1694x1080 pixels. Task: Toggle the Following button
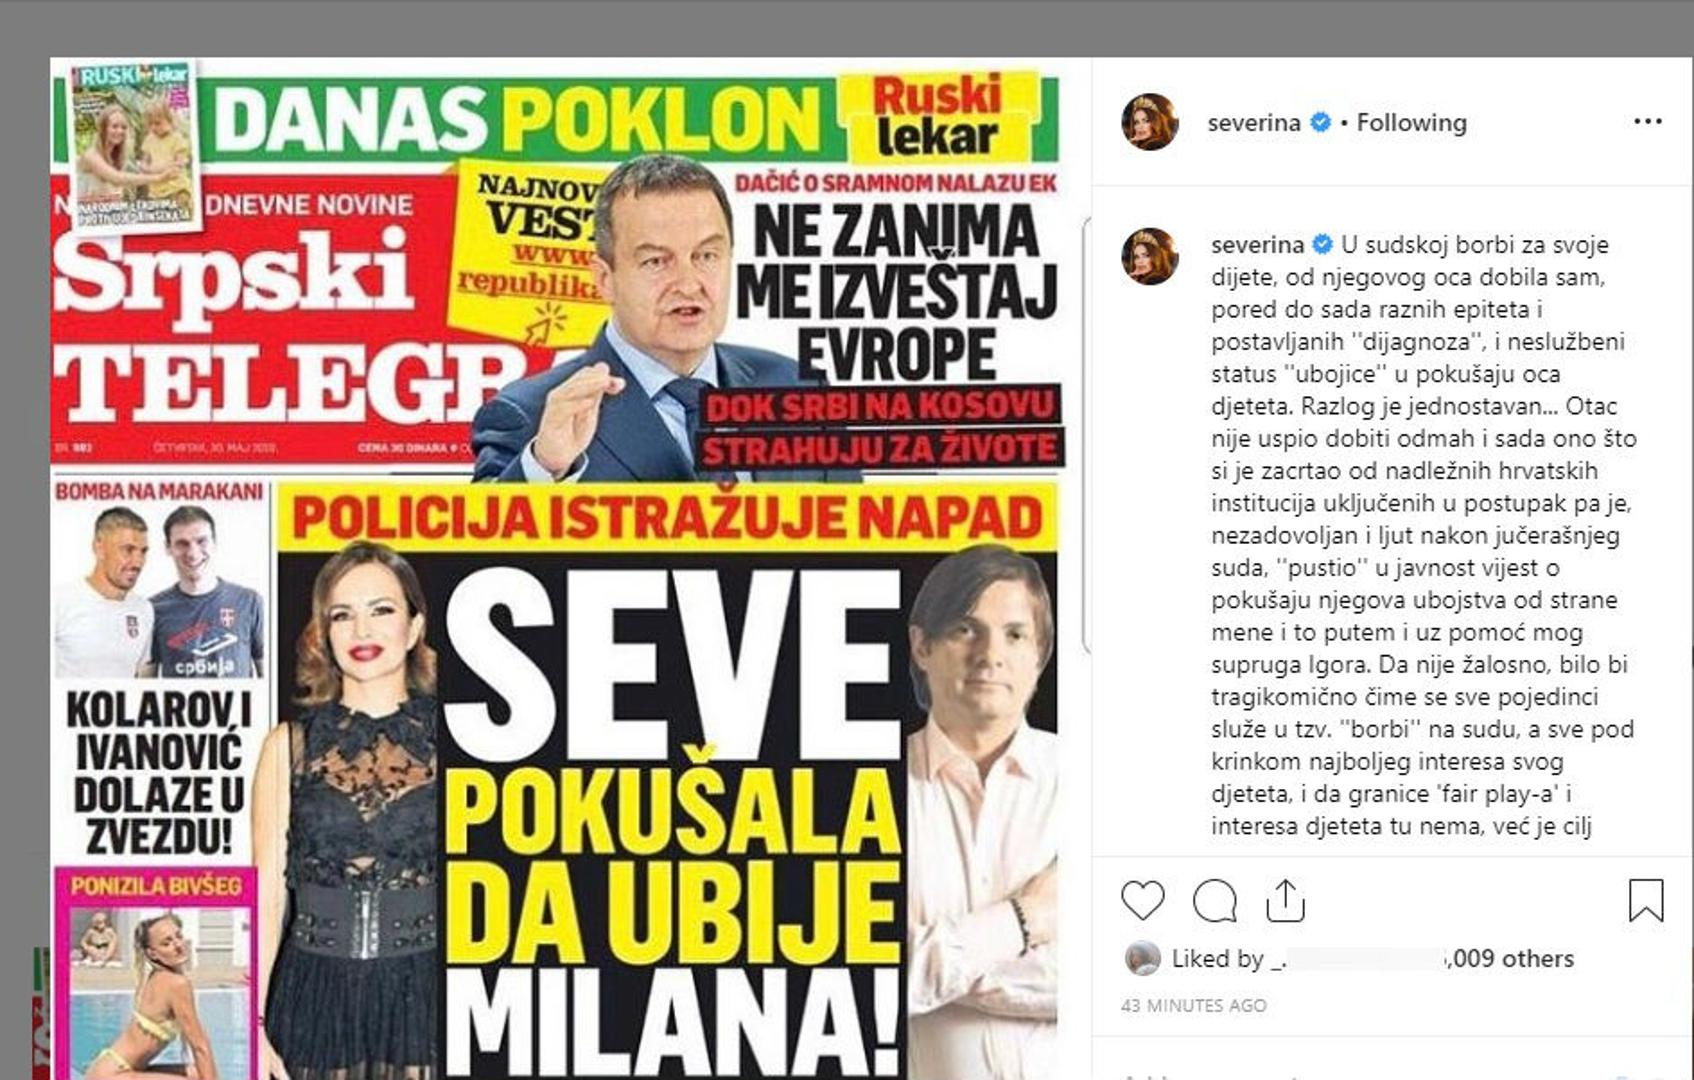(1411, 123)
